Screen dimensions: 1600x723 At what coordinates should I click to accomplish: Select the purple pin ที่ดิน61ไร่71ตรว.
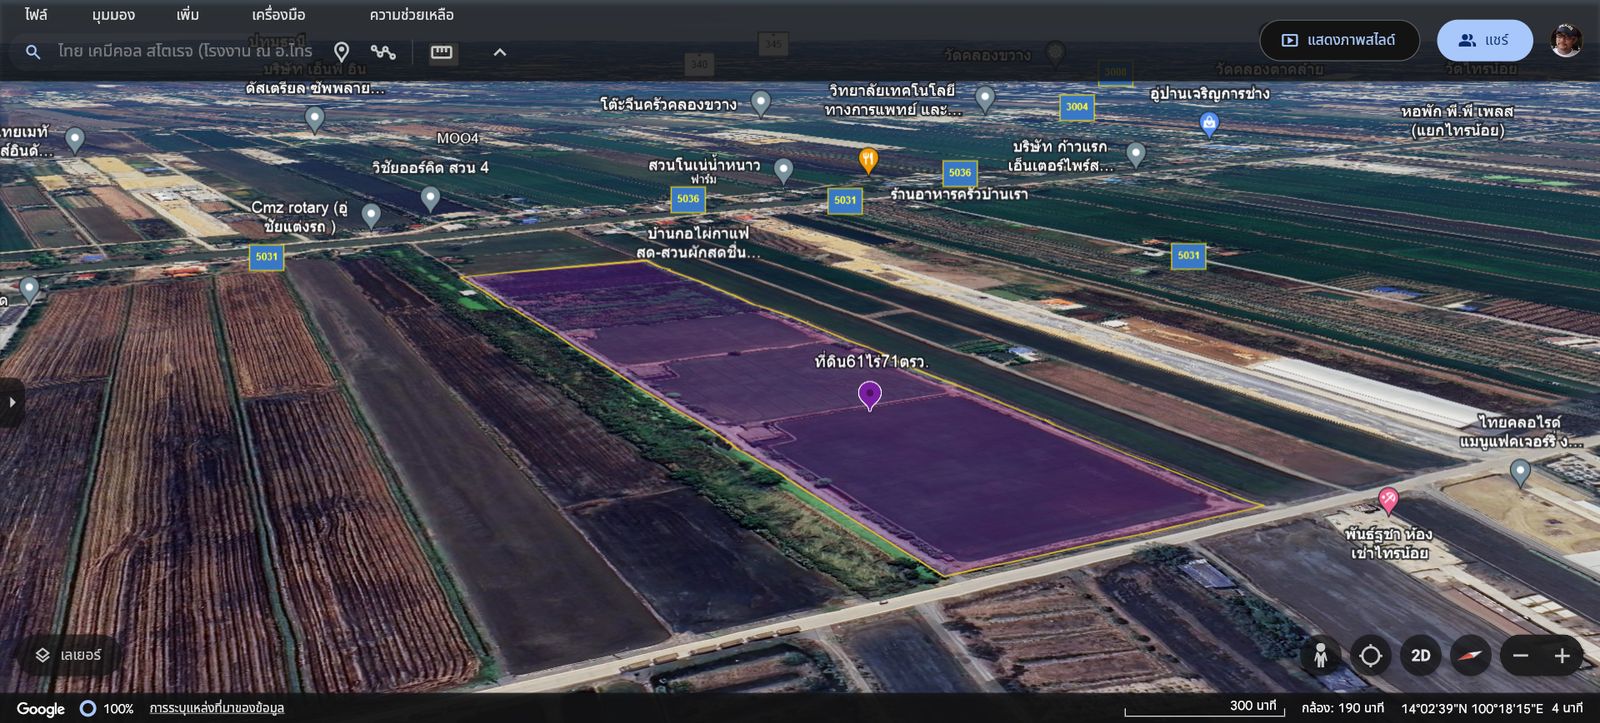870,396
